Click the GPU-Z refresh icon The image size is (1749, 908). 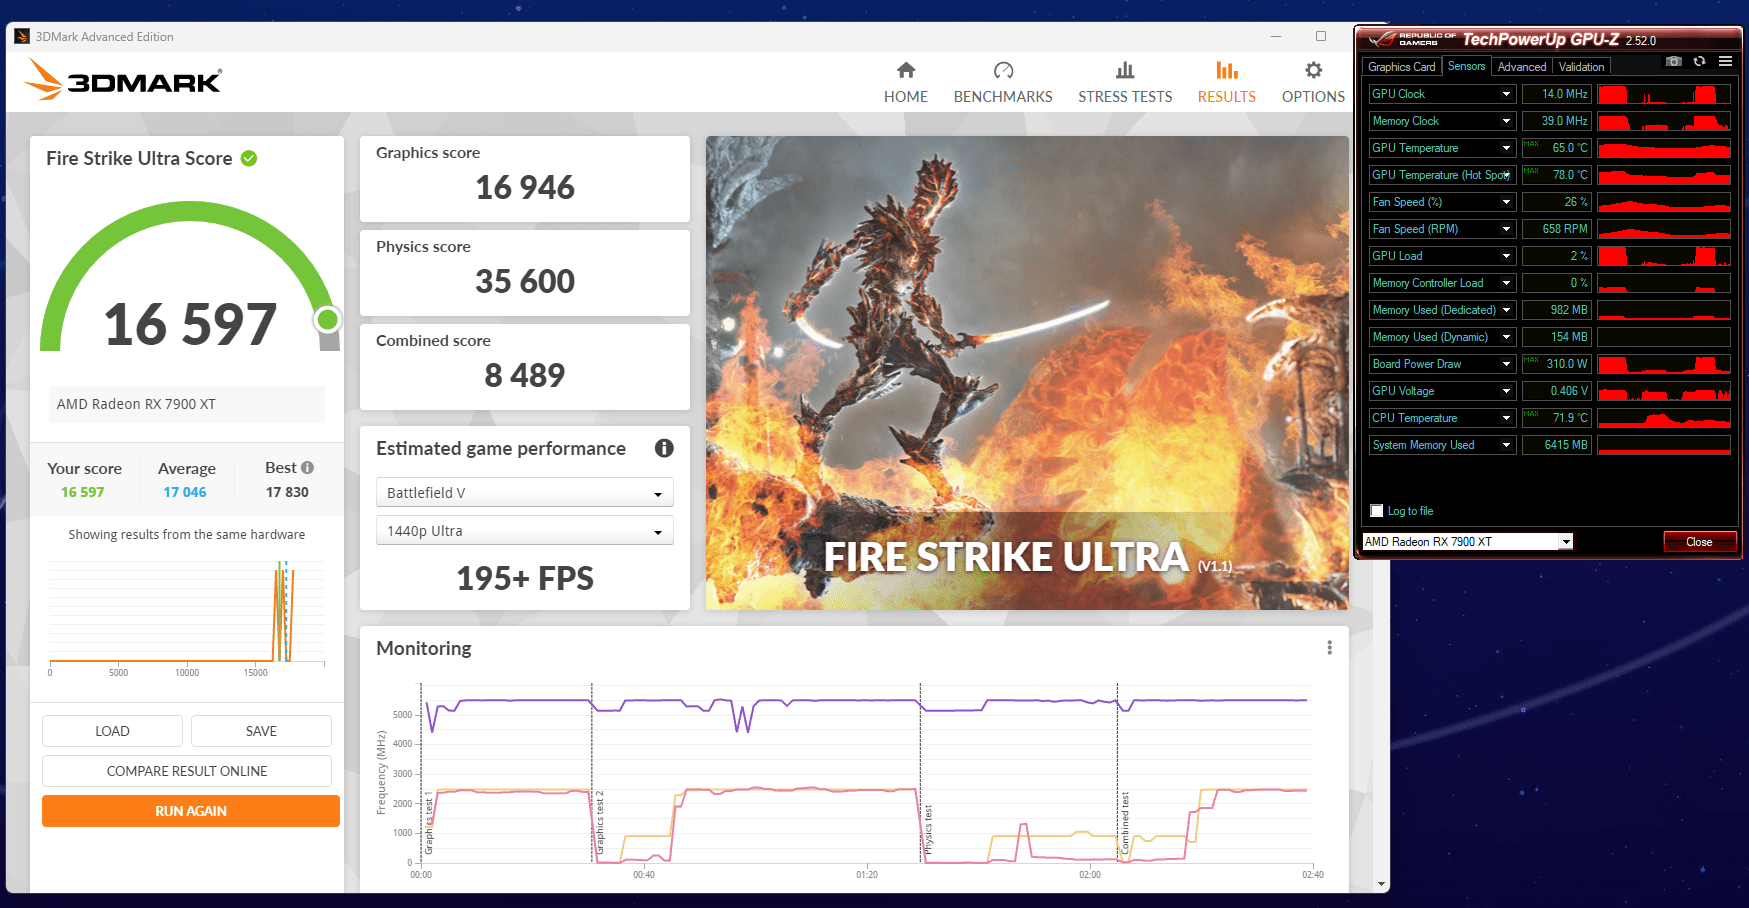pyautogui.click(x=1699, y=62)
